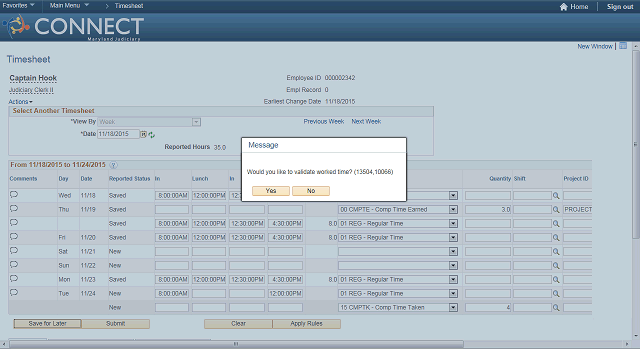Open time code dropdown for Comp Time Earned

453,209
